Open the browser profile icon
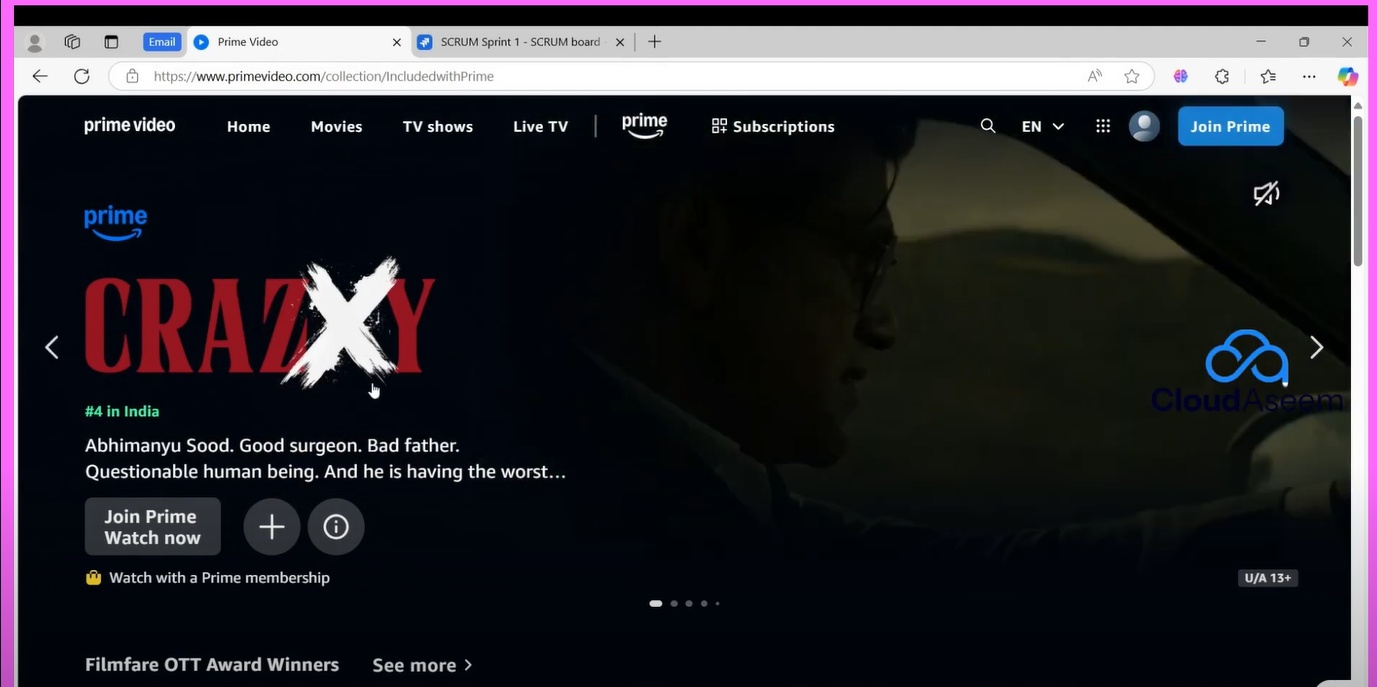Viewport: 1377px width, 687px height. coord(35,43)
